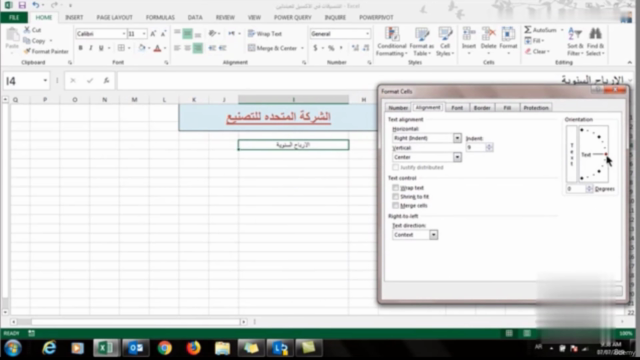Open the Horizontal alignment dropdown
This screenshot has height=360, width=640.
coord(457,138)
